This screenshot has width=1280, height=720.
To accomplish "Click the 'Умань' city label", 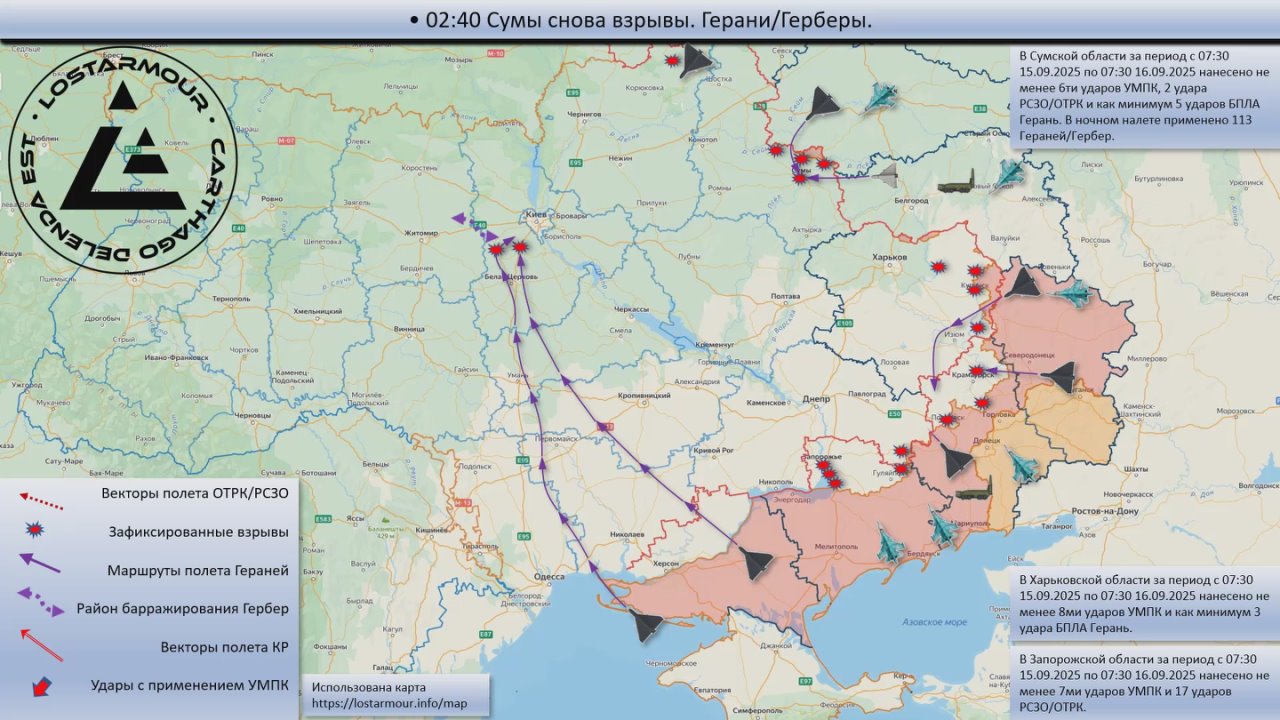I will coord(517,375).
